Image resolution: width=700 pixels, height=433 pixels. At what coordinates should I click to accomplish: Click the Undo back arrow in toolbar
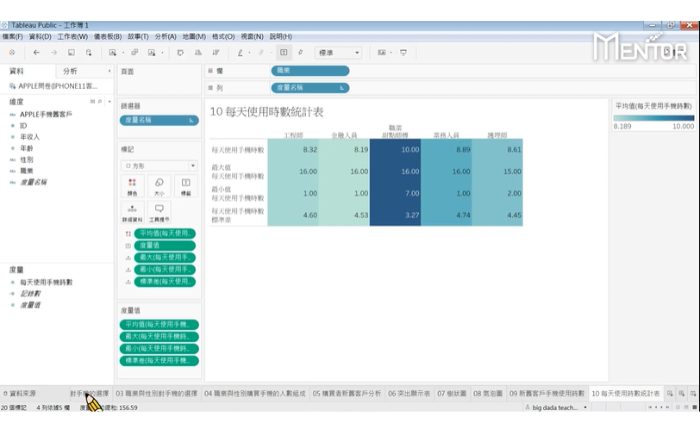(37, 52)
